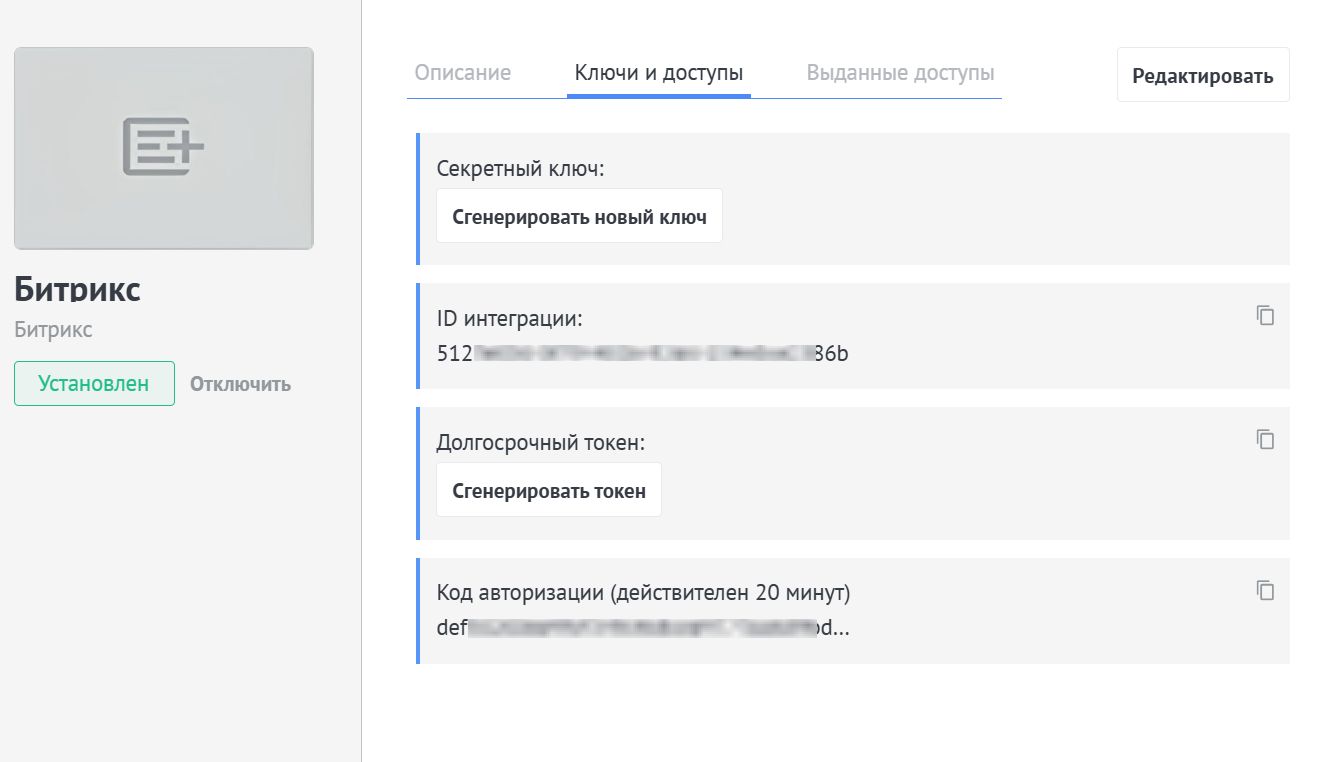Toggle the Установлен status badge

(93, 383)
